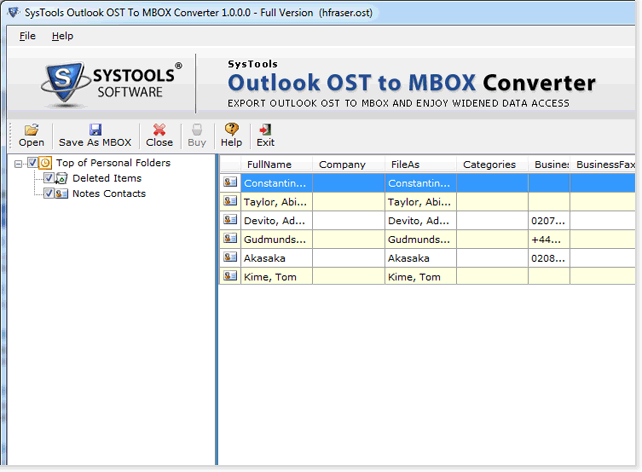Select the Kime, Tom FullName cell

click(x=277, y=277)
